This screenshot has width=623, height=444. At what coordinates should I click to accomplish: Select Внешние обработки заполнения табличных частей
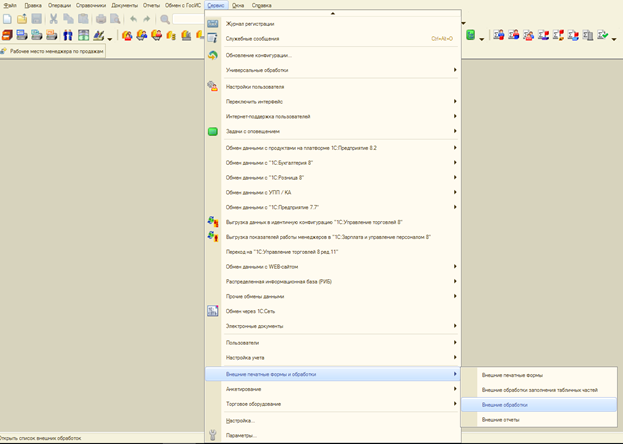click(x=539, y=390)
